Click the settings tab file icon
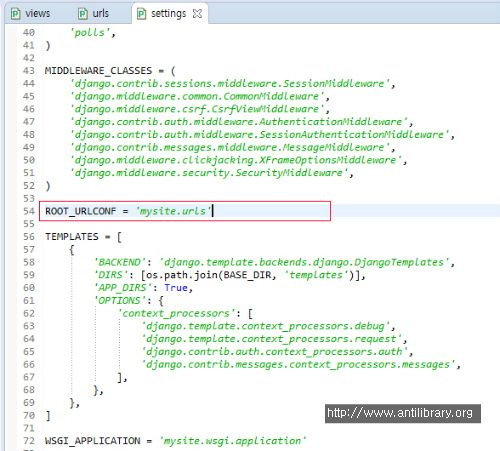 click(141, 14)
